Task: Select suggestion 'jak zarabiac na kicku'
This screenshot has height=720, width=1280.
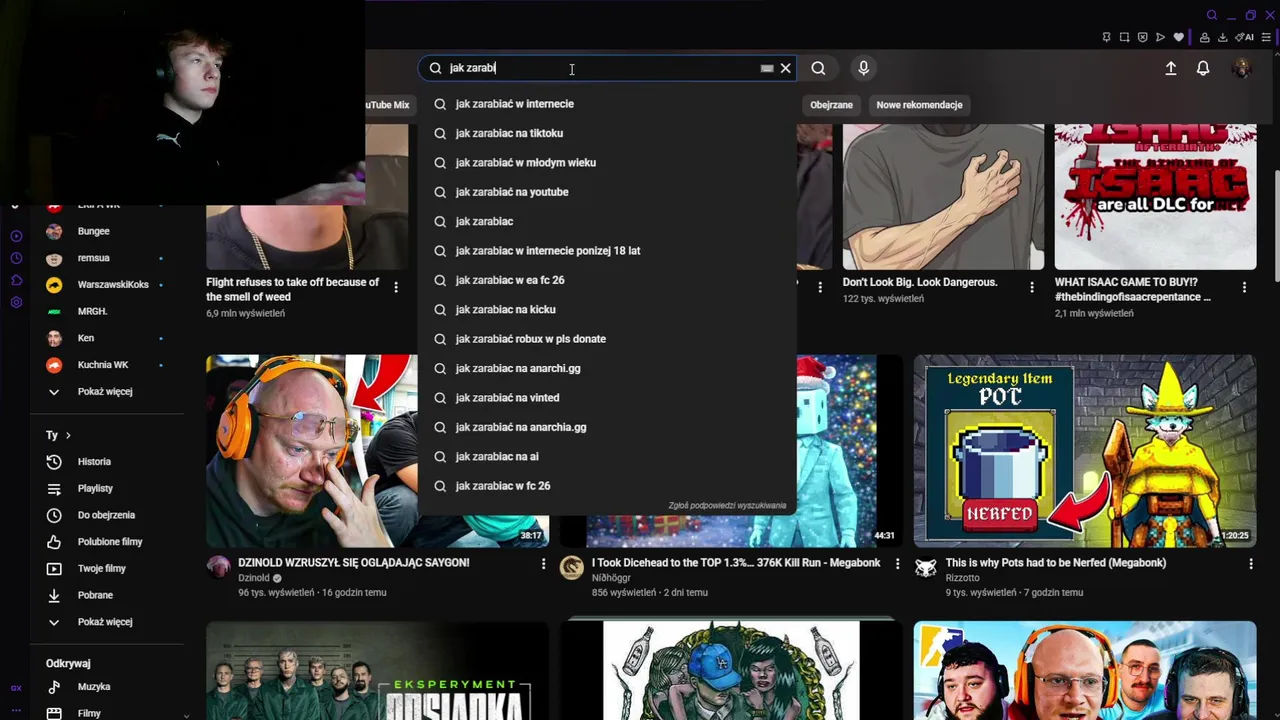Action: pos(607,309)
